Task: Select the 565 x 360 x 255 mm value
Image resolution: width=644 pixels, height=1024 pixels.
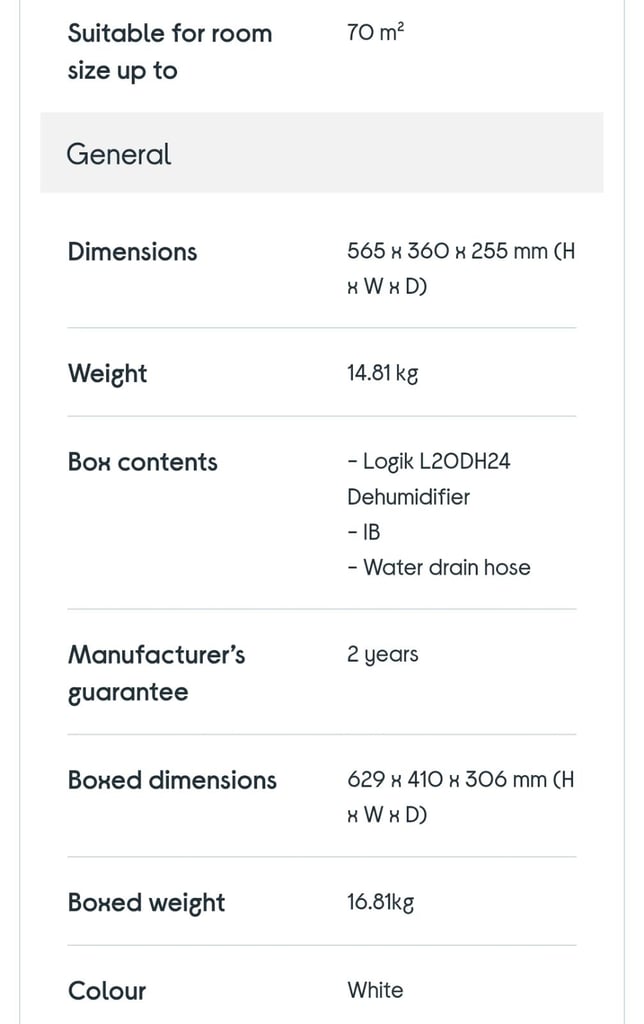Action: coord(461,268)
